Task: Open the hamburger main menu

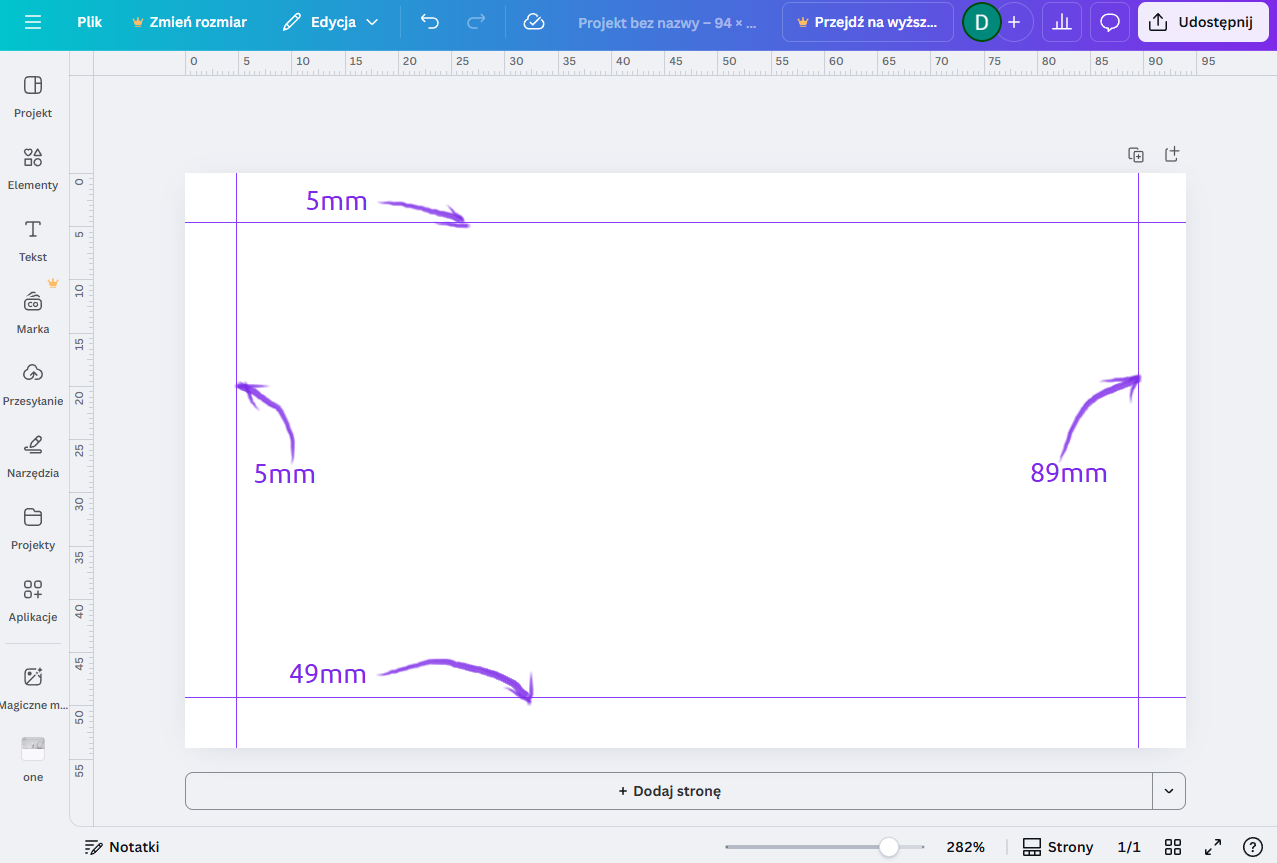Action: [x=33, y=22]
